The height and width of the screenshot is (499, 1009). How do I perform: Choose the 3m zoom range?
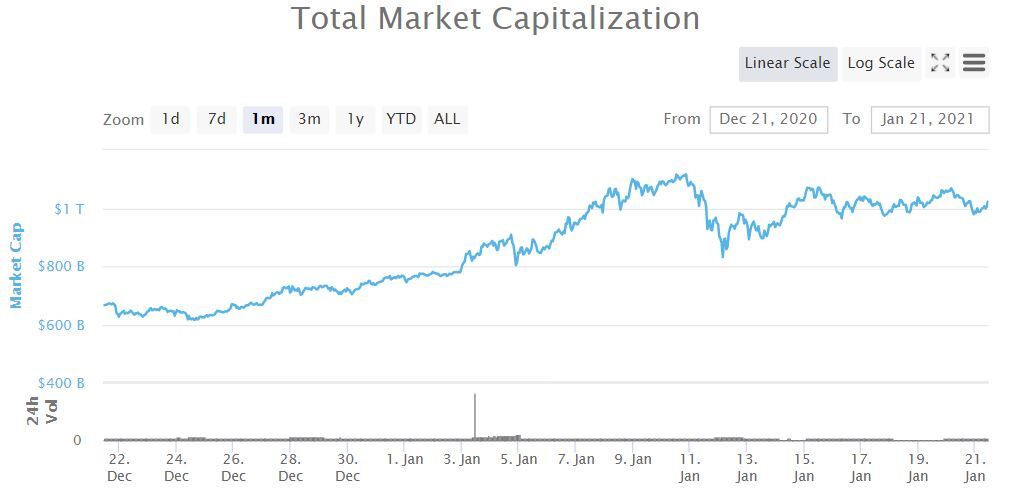pos(309,119)
